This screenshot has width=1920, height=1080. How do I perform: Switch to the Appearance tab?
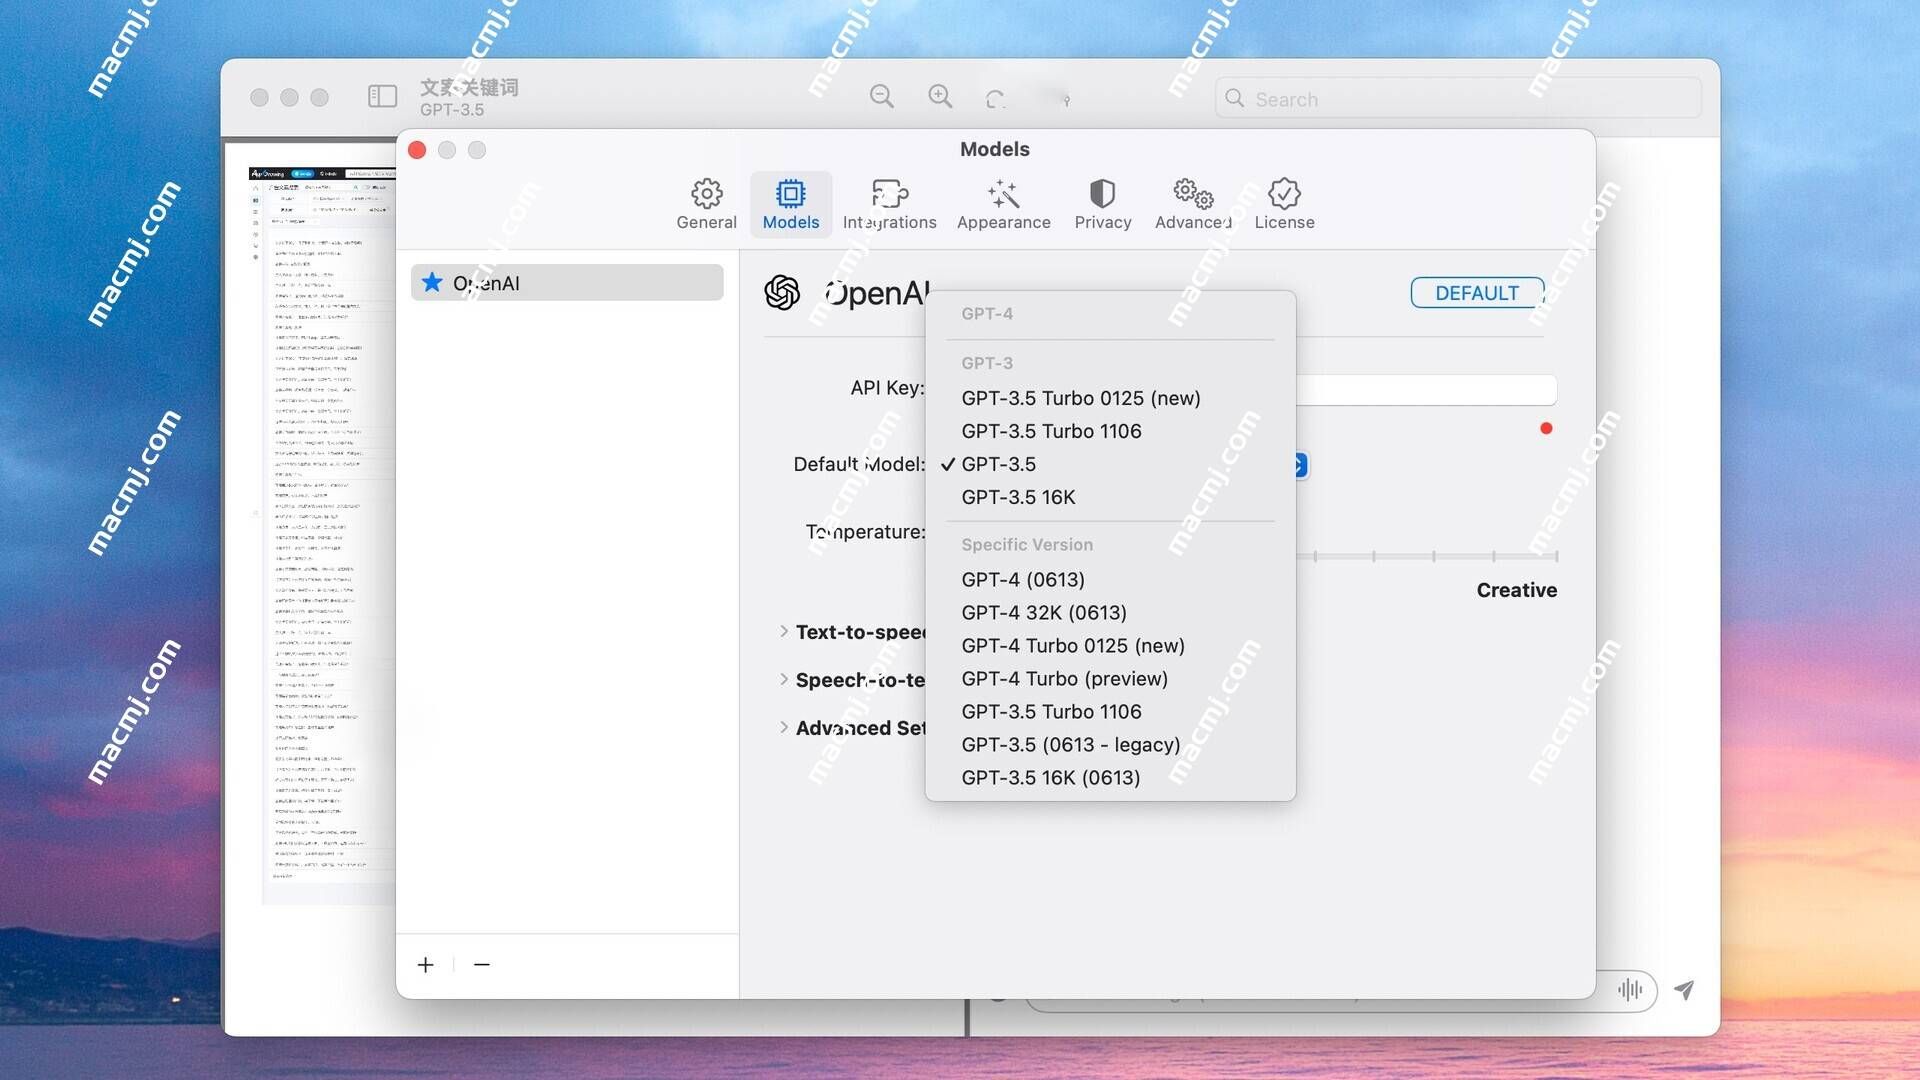tap(1003, 204)
